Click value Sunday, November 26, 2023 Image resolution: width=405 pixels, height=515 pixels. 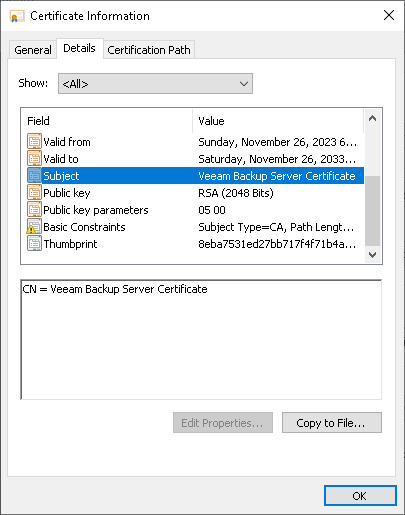277,142
